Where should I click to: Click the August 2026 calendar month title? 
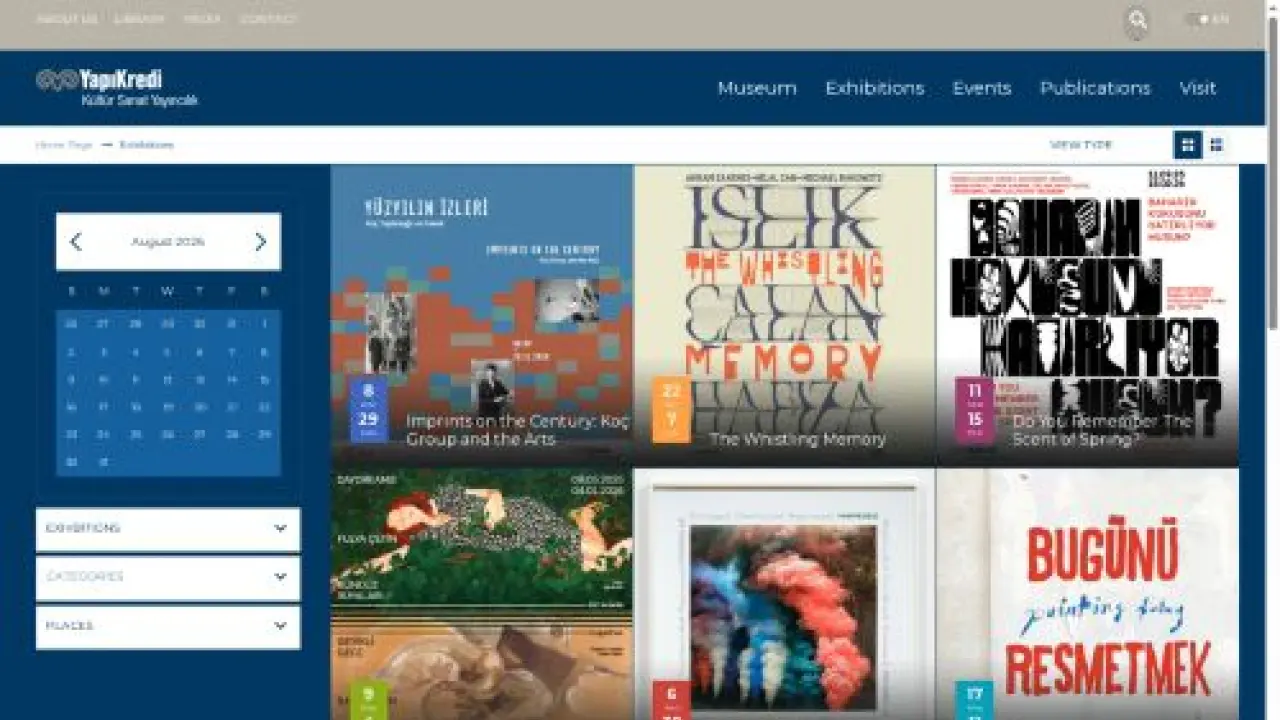167,242
